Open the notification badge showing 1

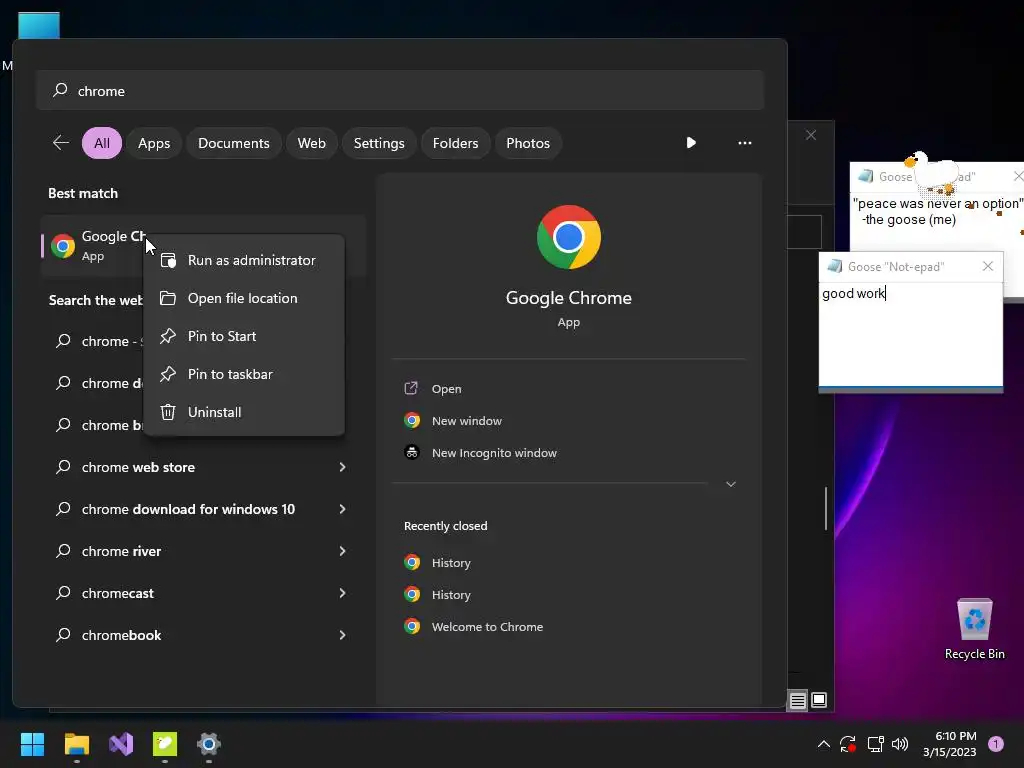(996, 744)
